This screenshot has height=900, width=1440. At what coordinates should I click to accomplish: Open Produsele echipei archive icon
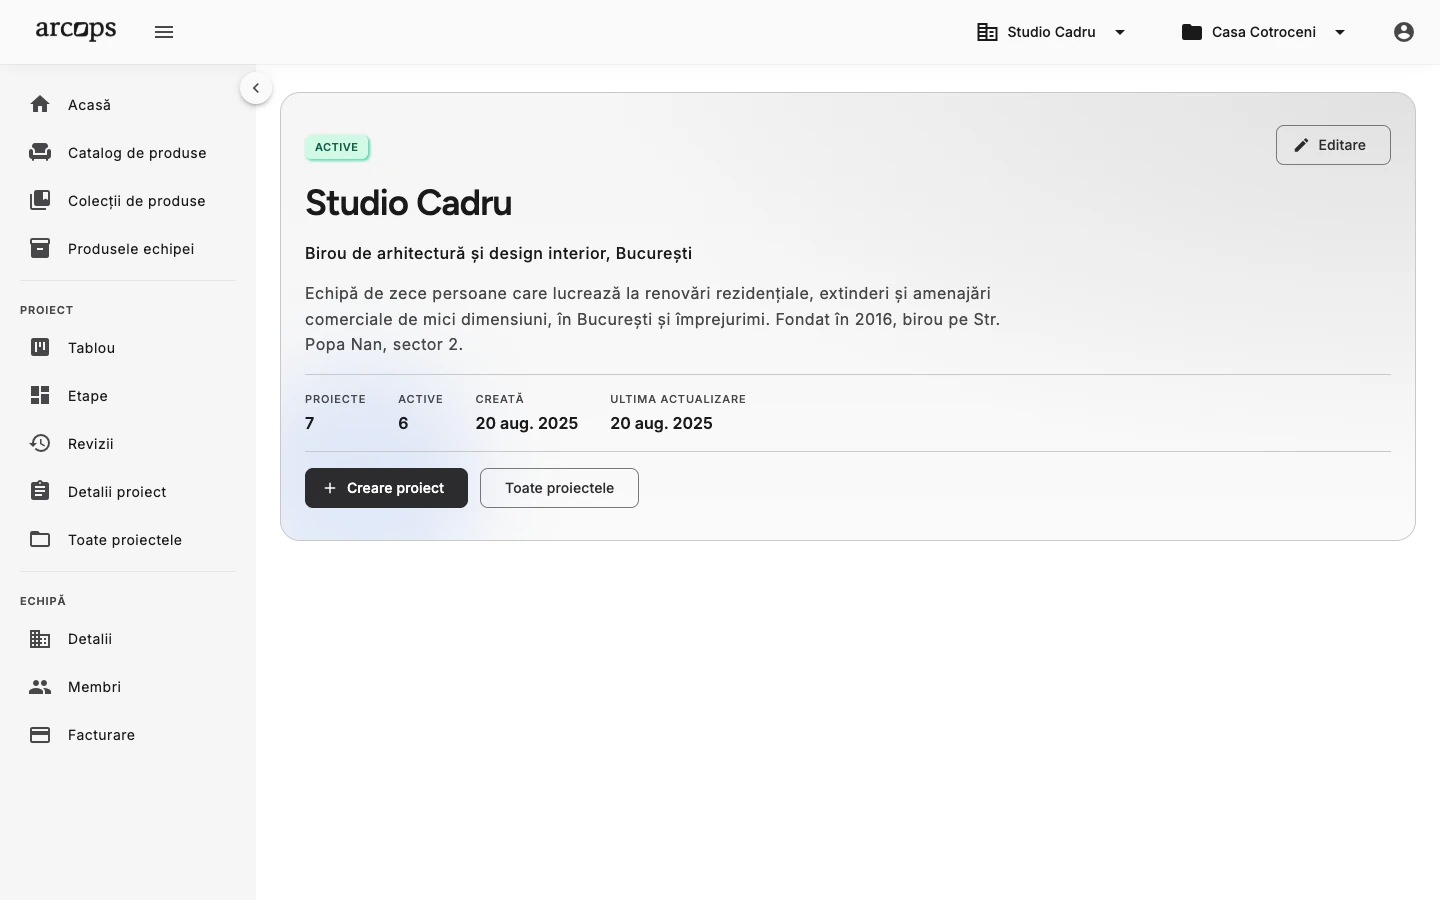point(40,248)
